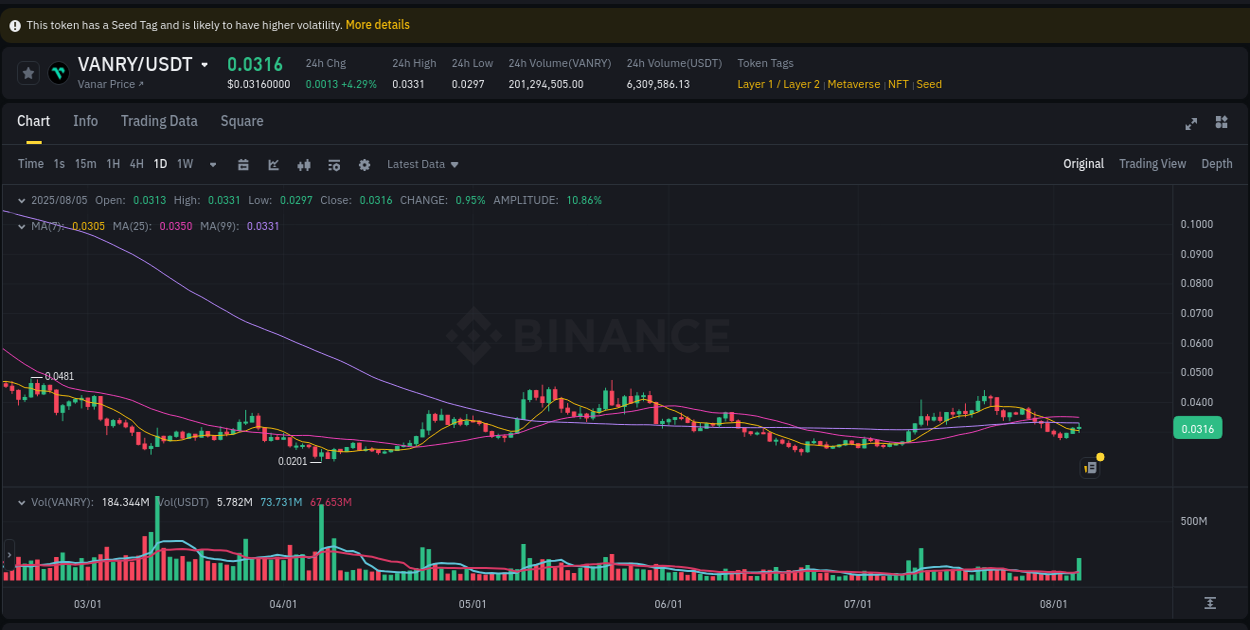Switch to the Depth chart view
The height and width of the screenshot is (630, 1250).
coord(1216,163)
